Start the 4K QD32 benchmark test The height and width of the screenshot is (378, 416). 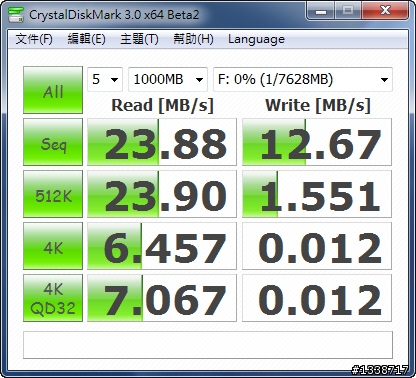tap(53, 298)
